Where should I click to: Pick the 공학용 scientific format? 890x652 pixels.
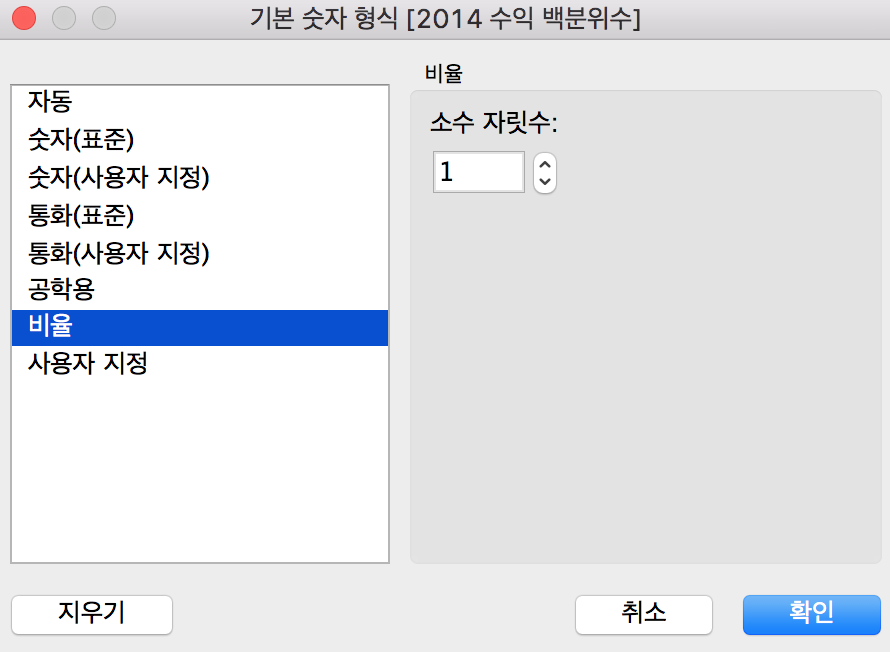200,290
